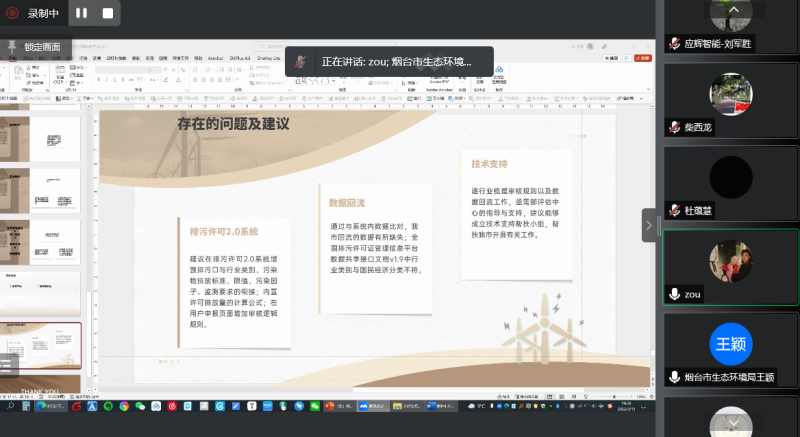Switch to the Tencent Meeting taskbar button
The image size is (800, 437).
coord(372,406)
